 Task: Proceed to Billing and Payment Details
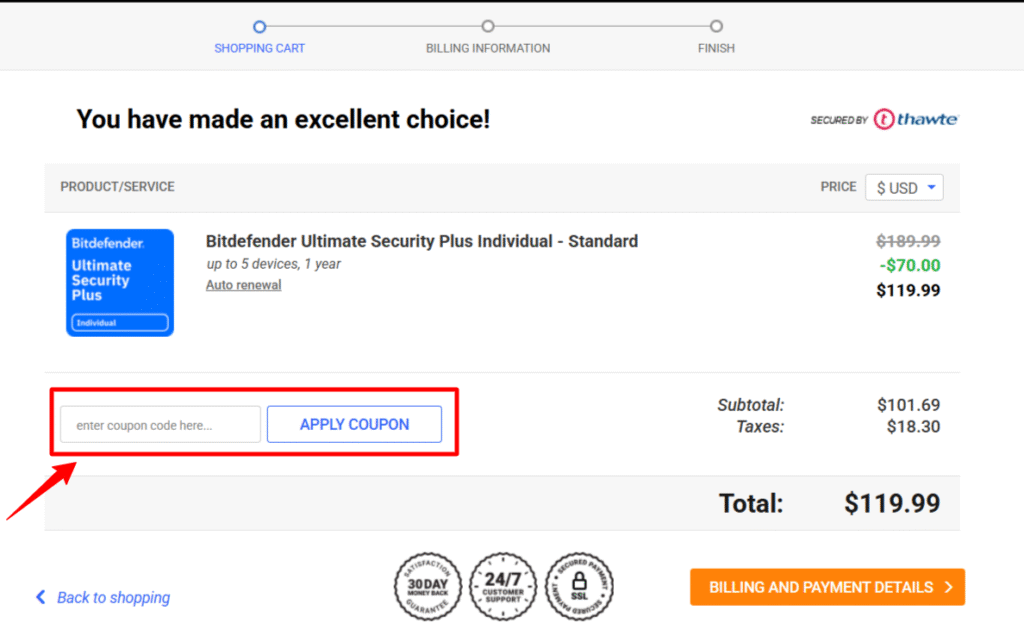click(827, 587)
